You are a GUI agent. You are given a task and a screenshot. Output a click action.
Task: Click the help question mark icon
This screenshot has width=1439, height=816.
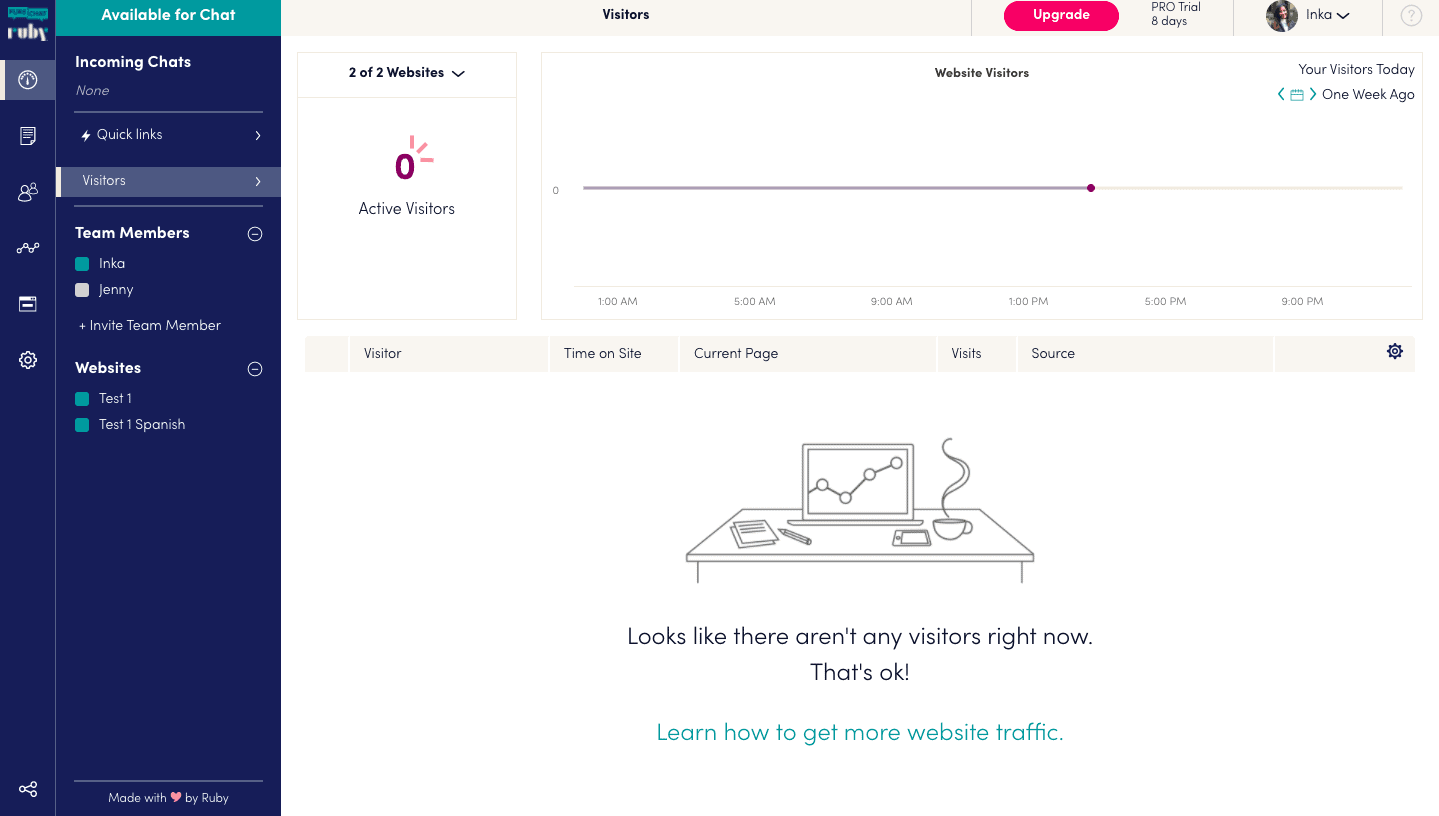click(1411, 15)
